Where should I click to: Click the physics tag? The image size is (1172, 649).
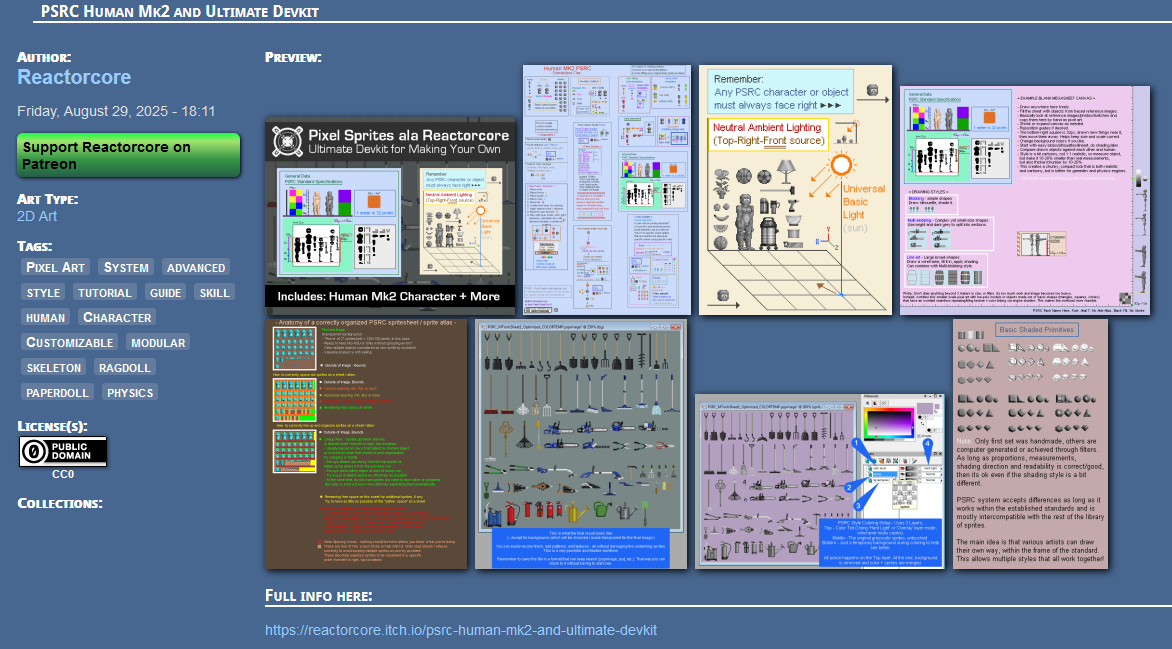[130, 392]
